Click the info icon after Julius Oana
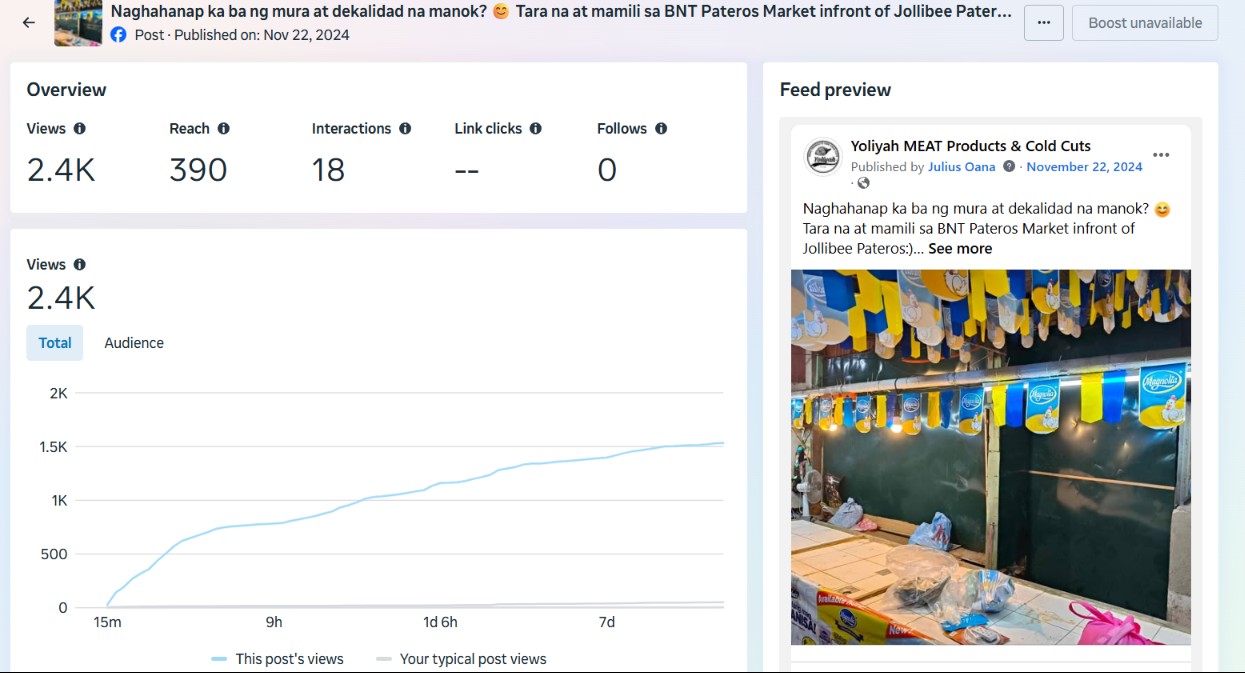The width and height of the screenshot is (1245, 673). 1009,167
